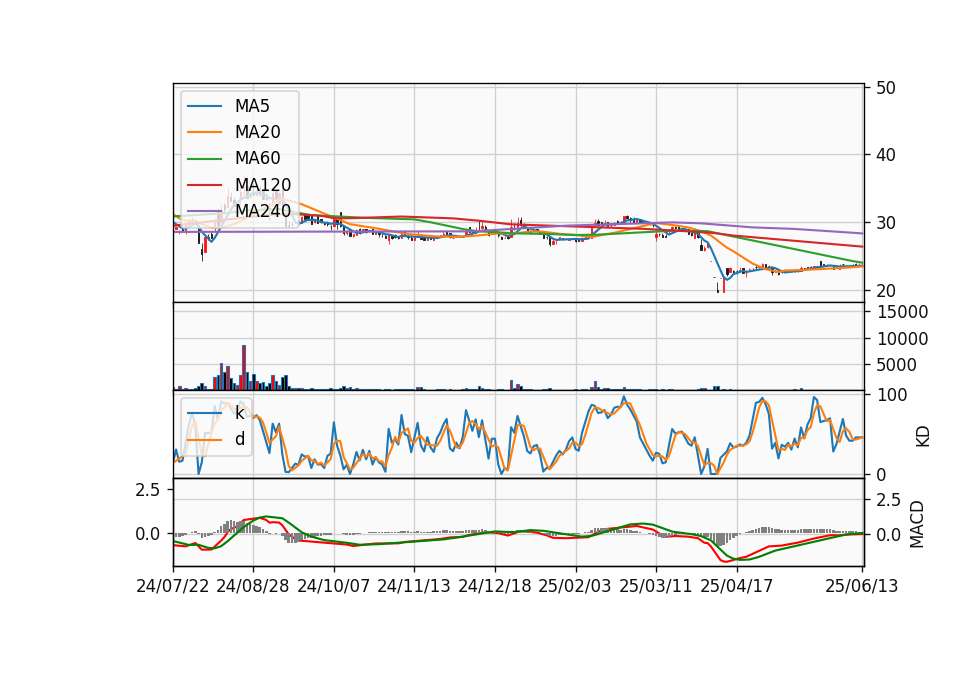
Task: Click the left MACD axis value 2.5
Action: [x=148, y=490]
